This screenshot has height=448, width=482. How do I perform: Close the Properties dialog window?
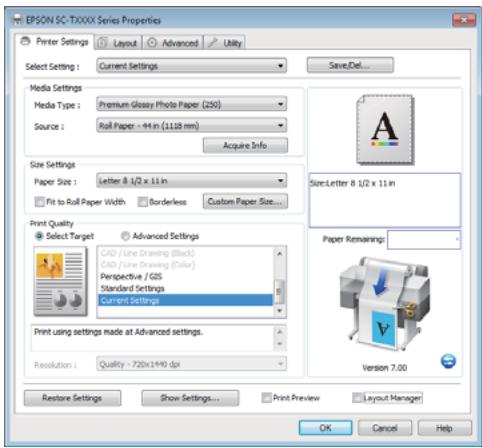coord(464,20)
